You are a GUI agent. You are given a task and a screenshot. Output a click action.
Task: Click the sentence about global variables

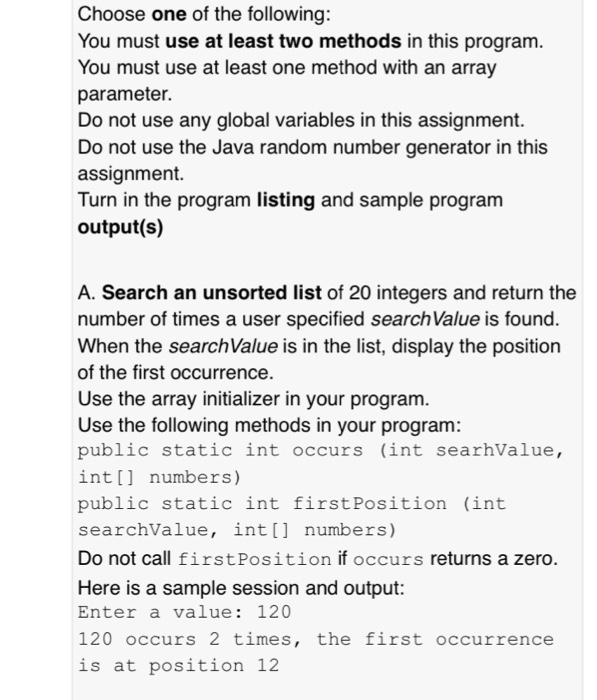(301, 121)
